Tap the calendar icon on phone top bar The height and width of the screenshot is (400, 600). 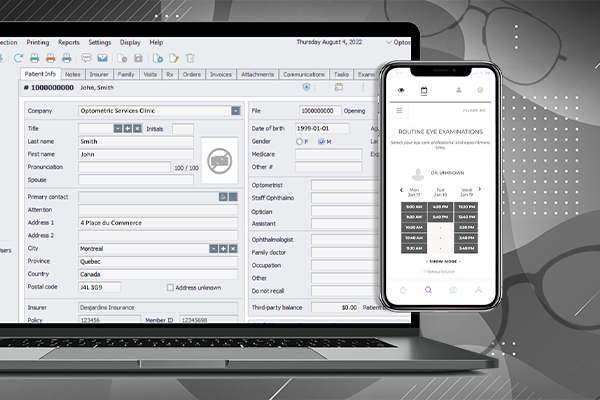(424, 90)
